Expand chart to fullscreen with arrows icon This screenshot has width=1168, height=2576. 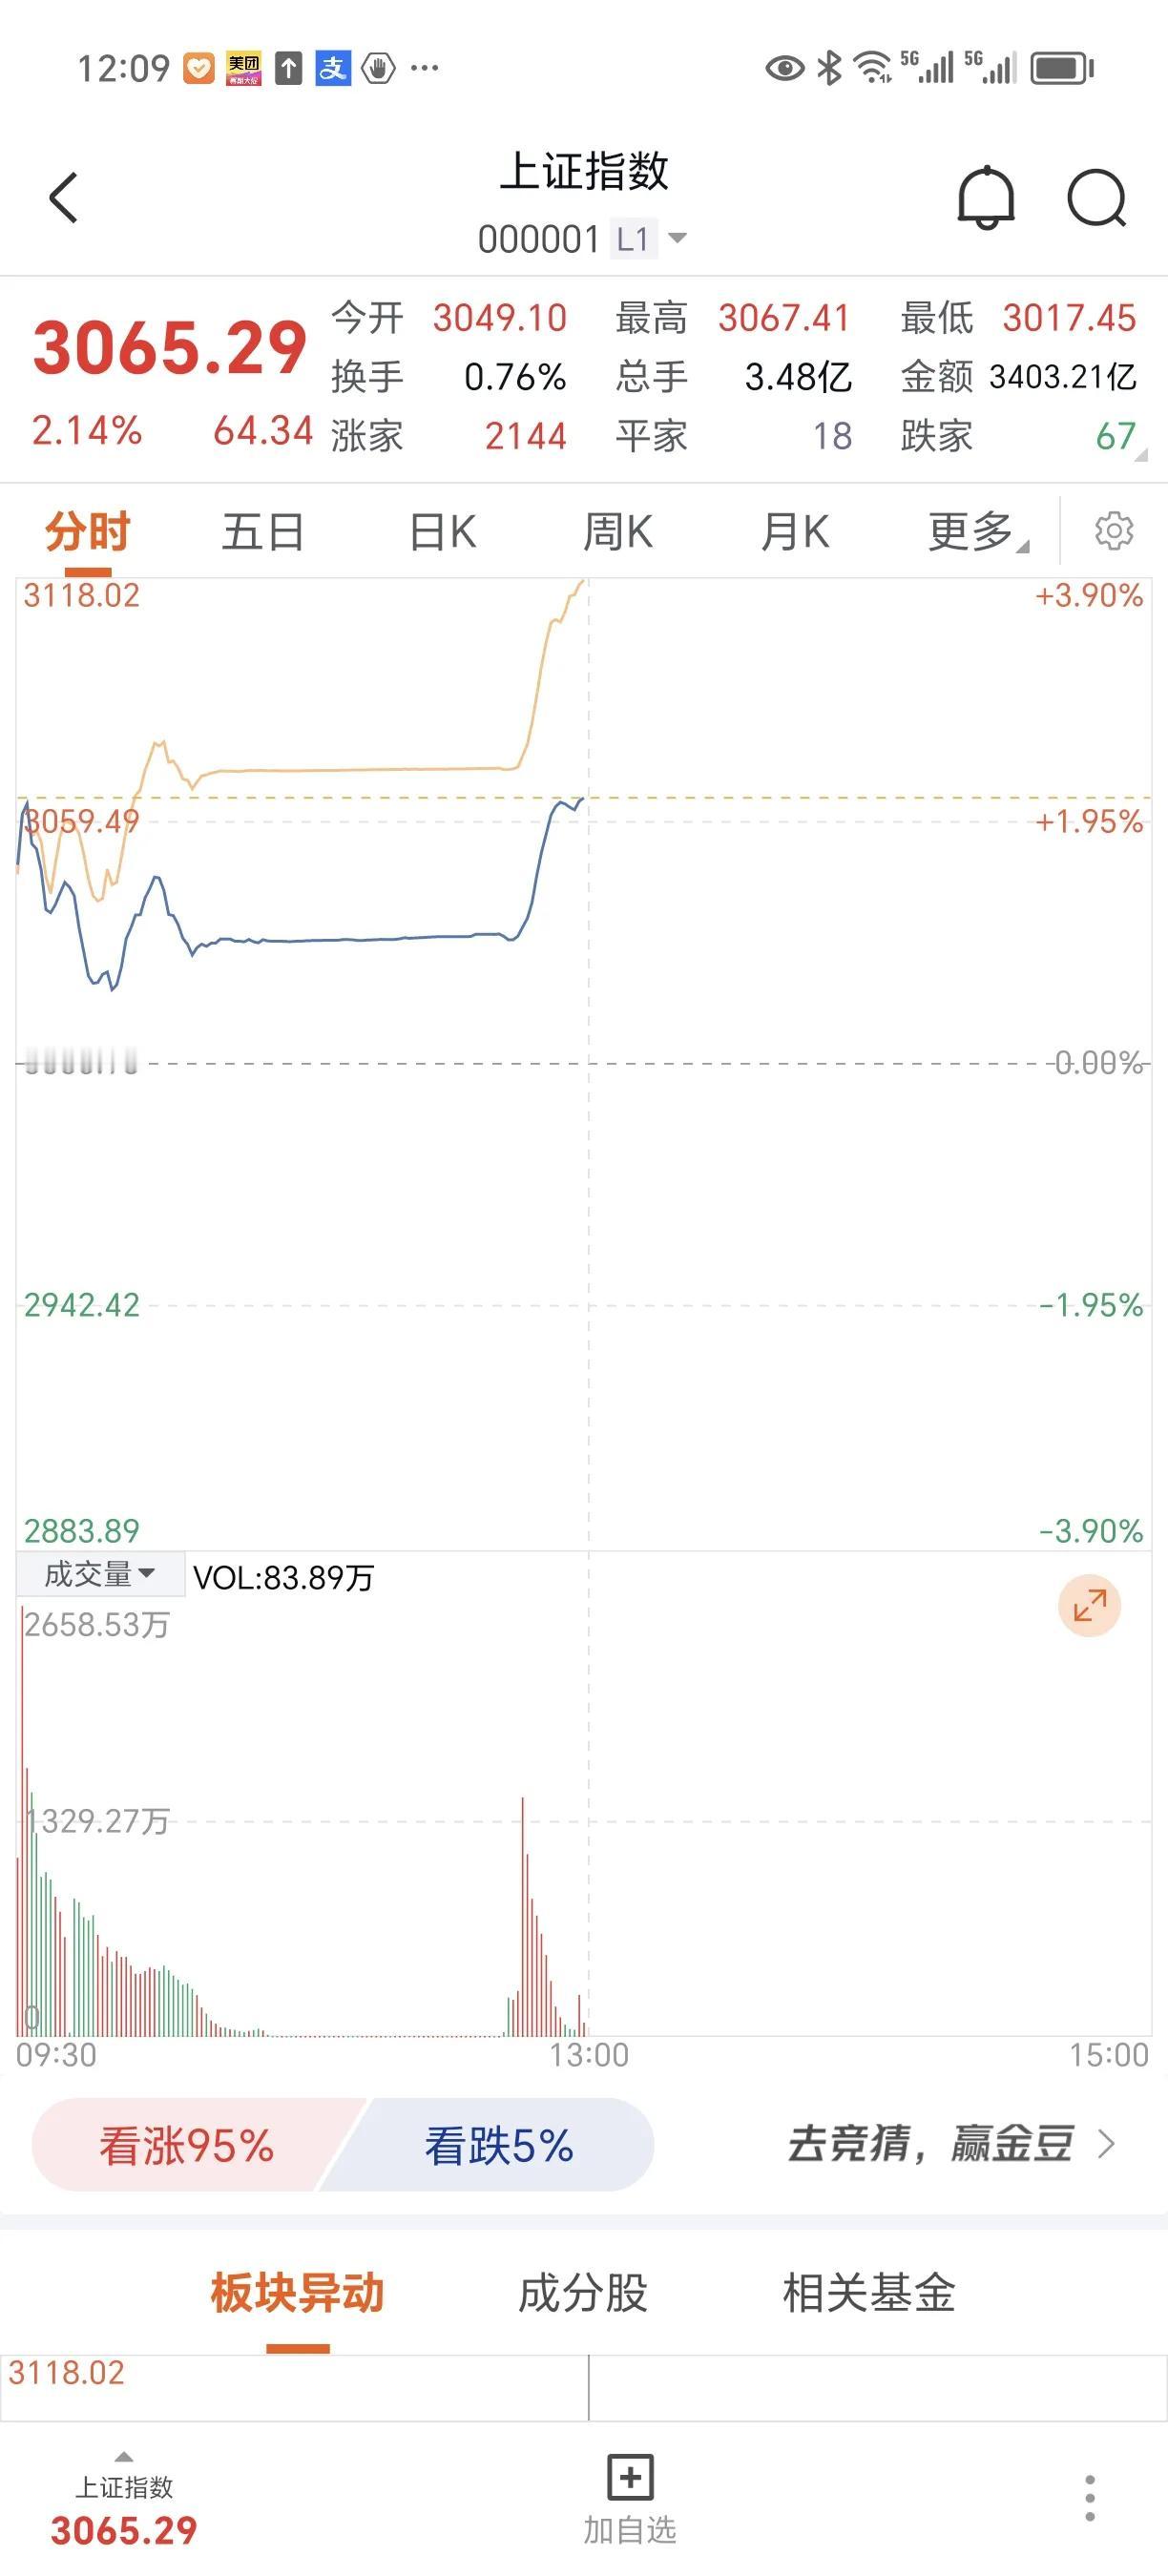point(1089,1605)
